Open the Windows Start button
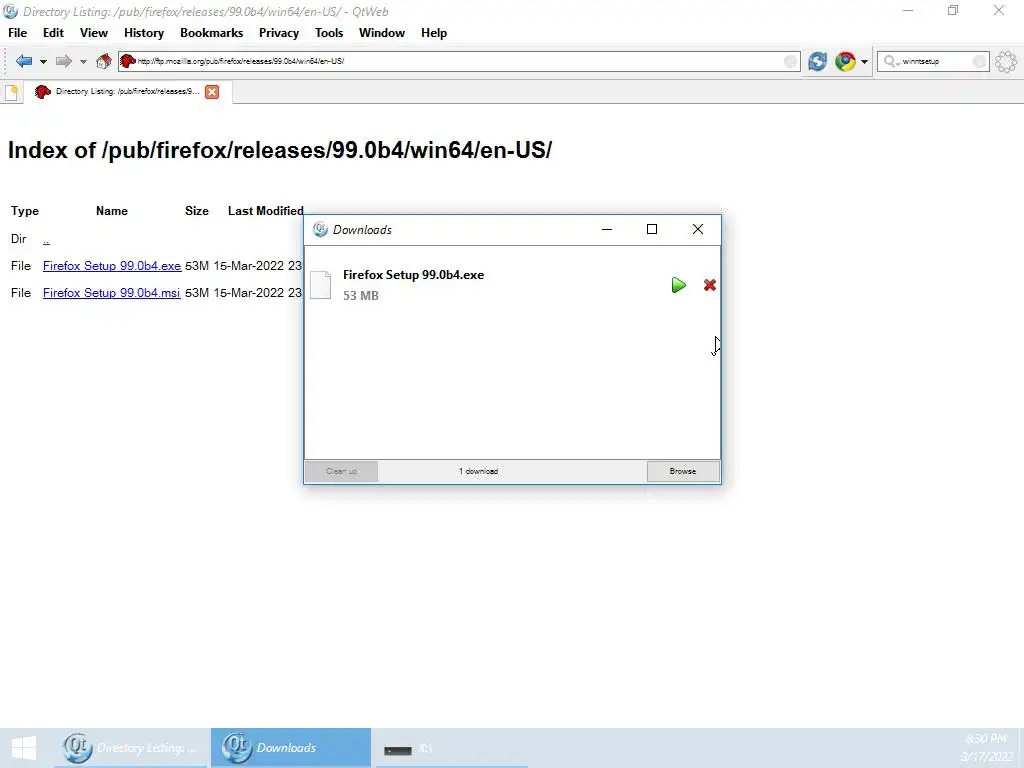The height and width of the screenshot is (768, 1024). tap(24, 748)
